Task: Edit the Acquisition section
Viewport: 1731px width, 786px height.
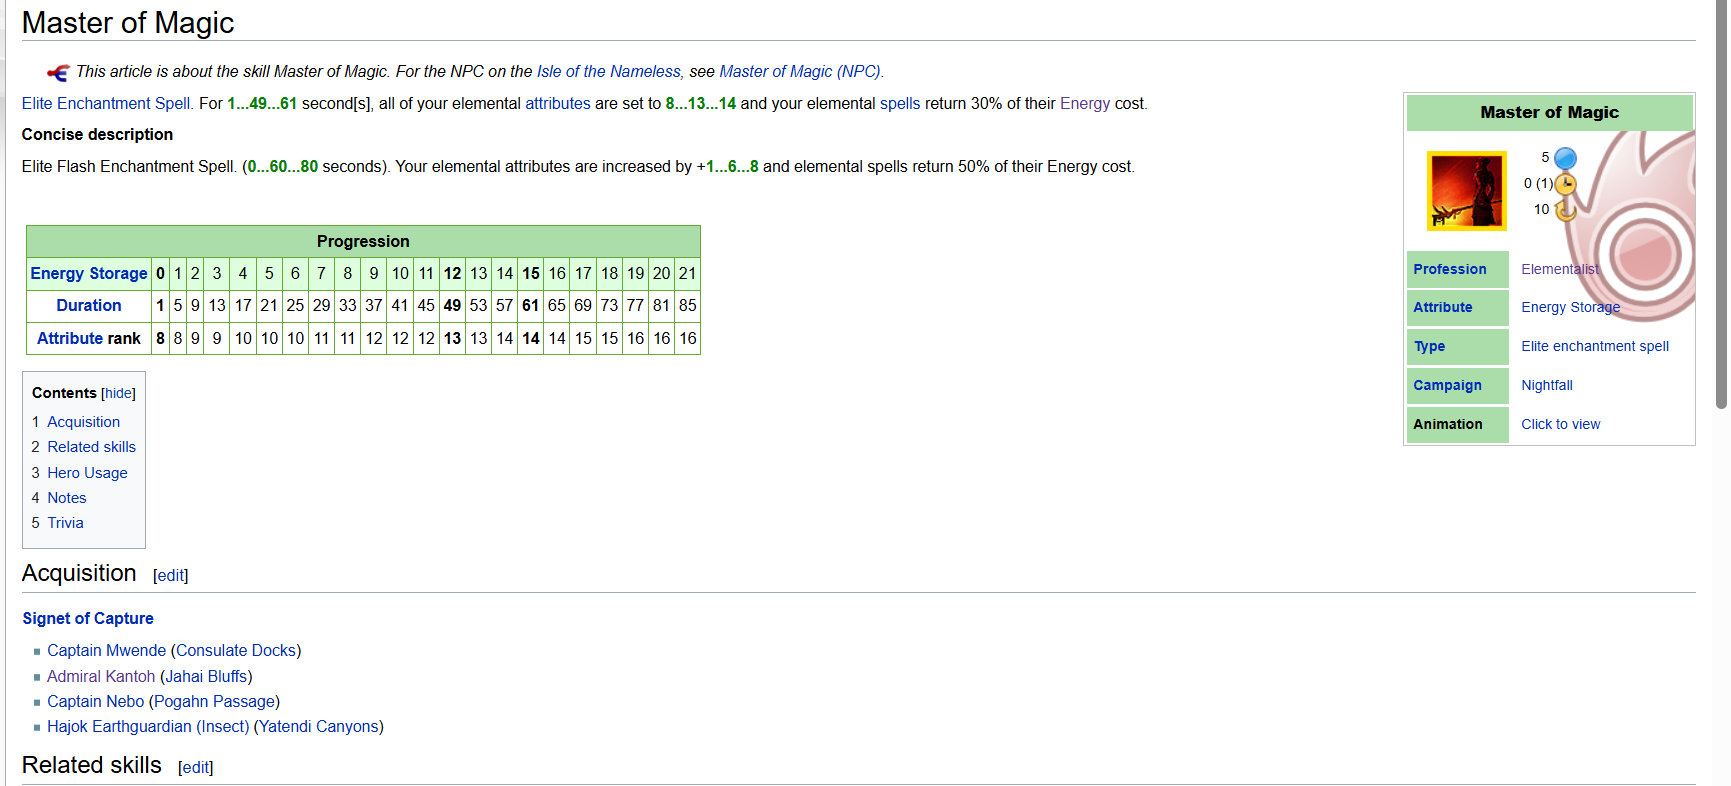Action: click(170, 576)
